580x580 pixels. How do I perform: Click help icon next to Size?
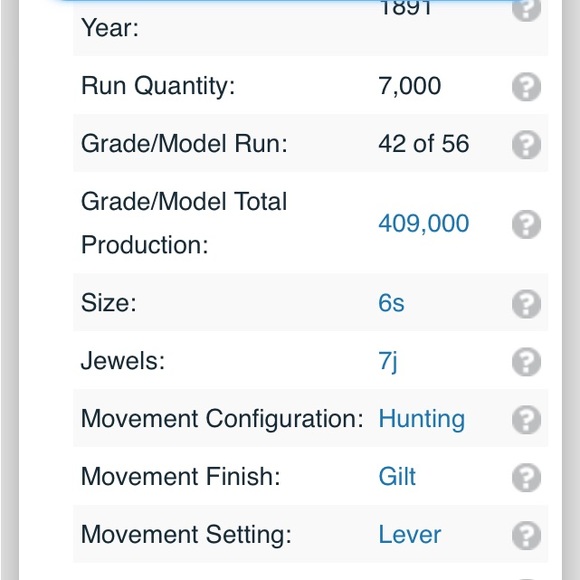526,304
